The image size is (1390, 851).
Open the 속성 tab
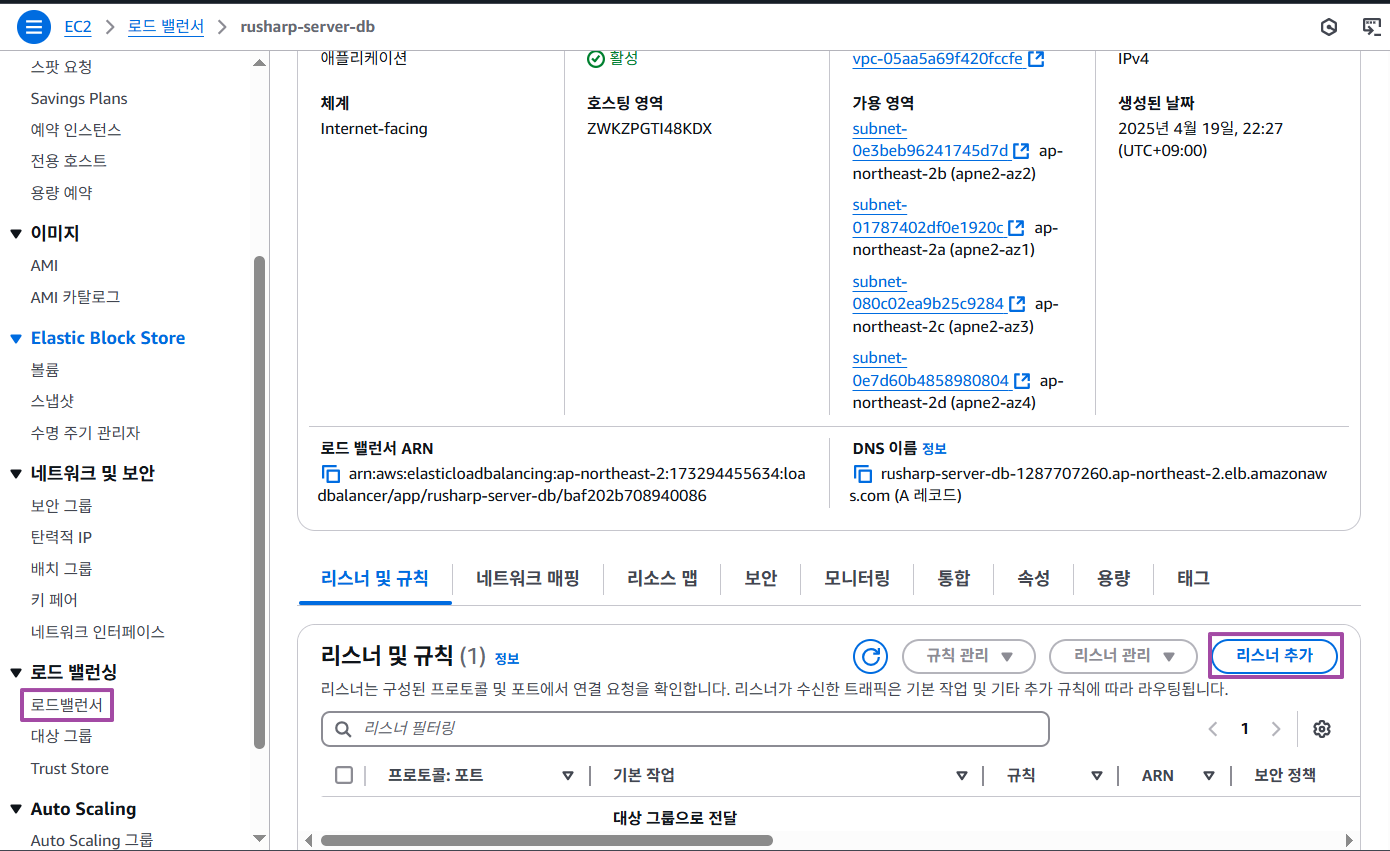1034,578
